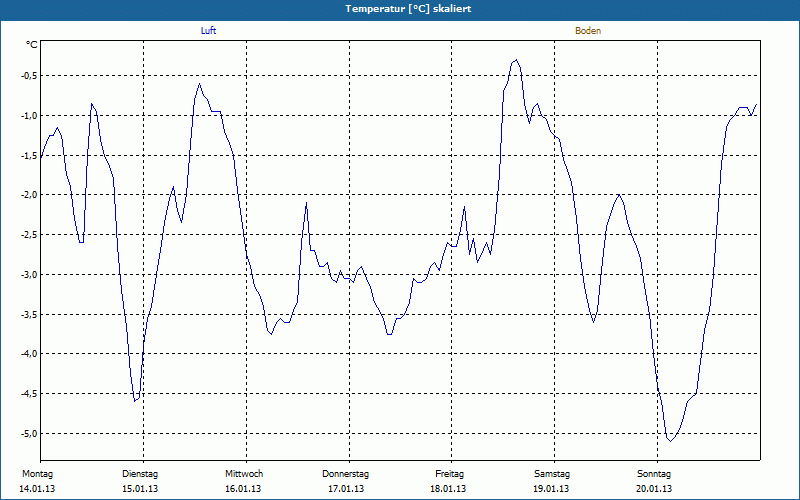
Task: Click the -5,0 axis value
Action: click(29, 433)
